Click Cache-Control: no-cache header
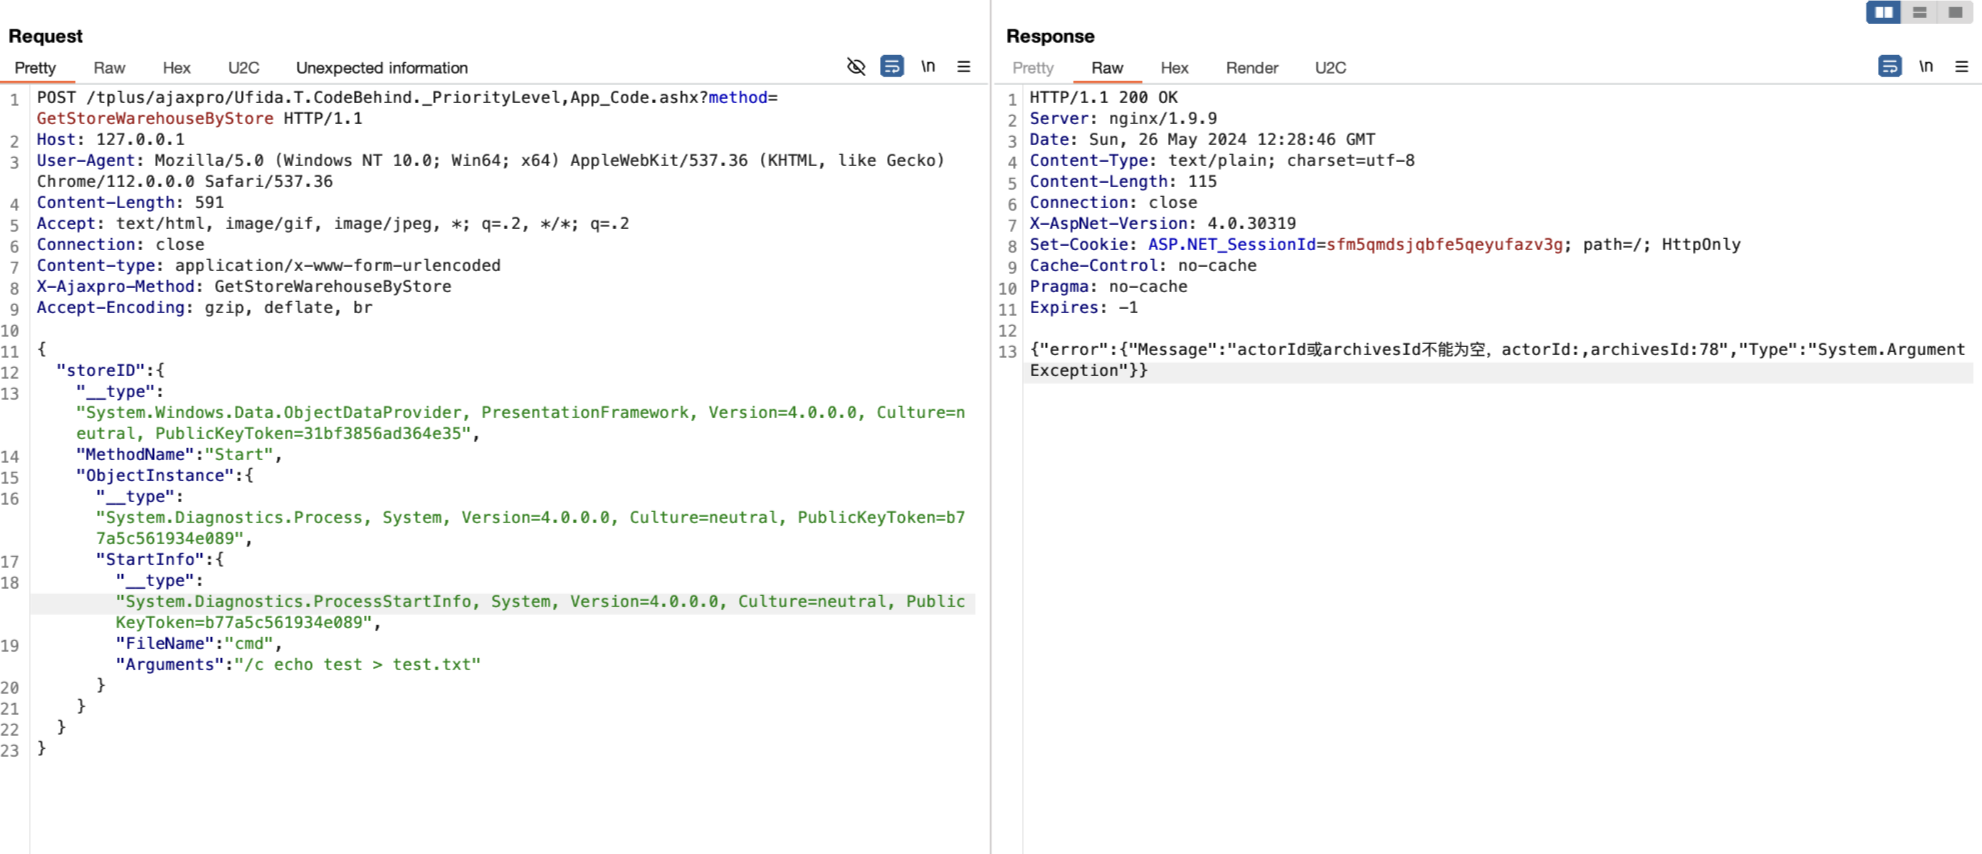Image resolution: width=1982 pixels, height=854 pixels. (x=1143, y=265)
